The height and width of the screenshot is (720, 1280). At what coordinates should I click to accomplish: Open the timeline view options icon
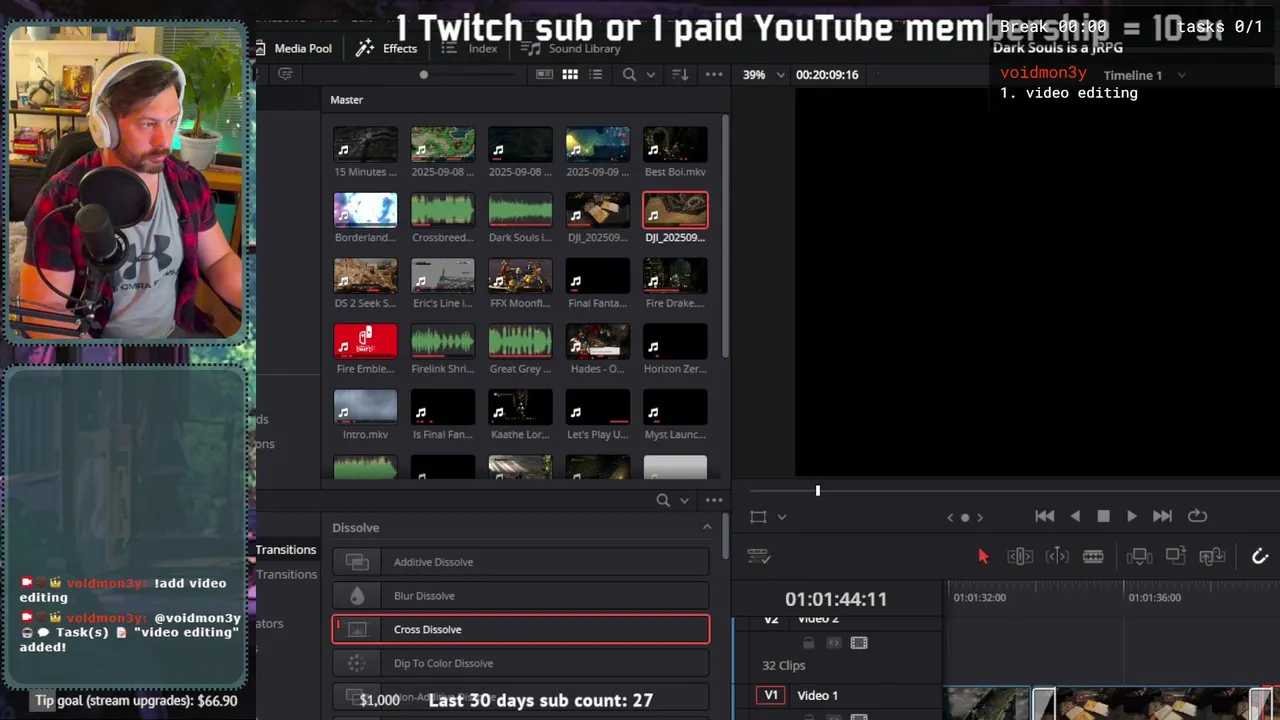coord(759,556)
